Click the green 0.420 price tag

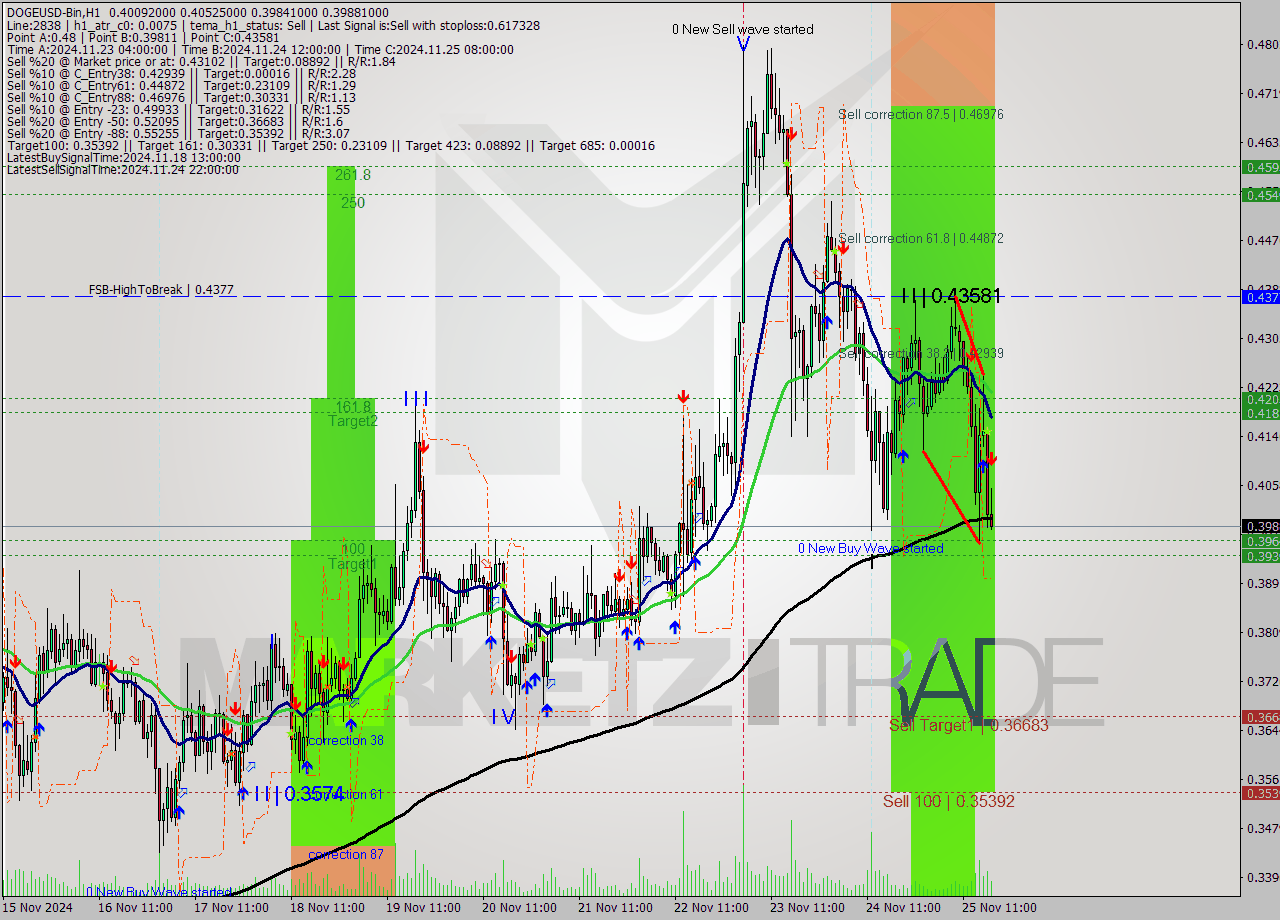tap(1260, 399)
